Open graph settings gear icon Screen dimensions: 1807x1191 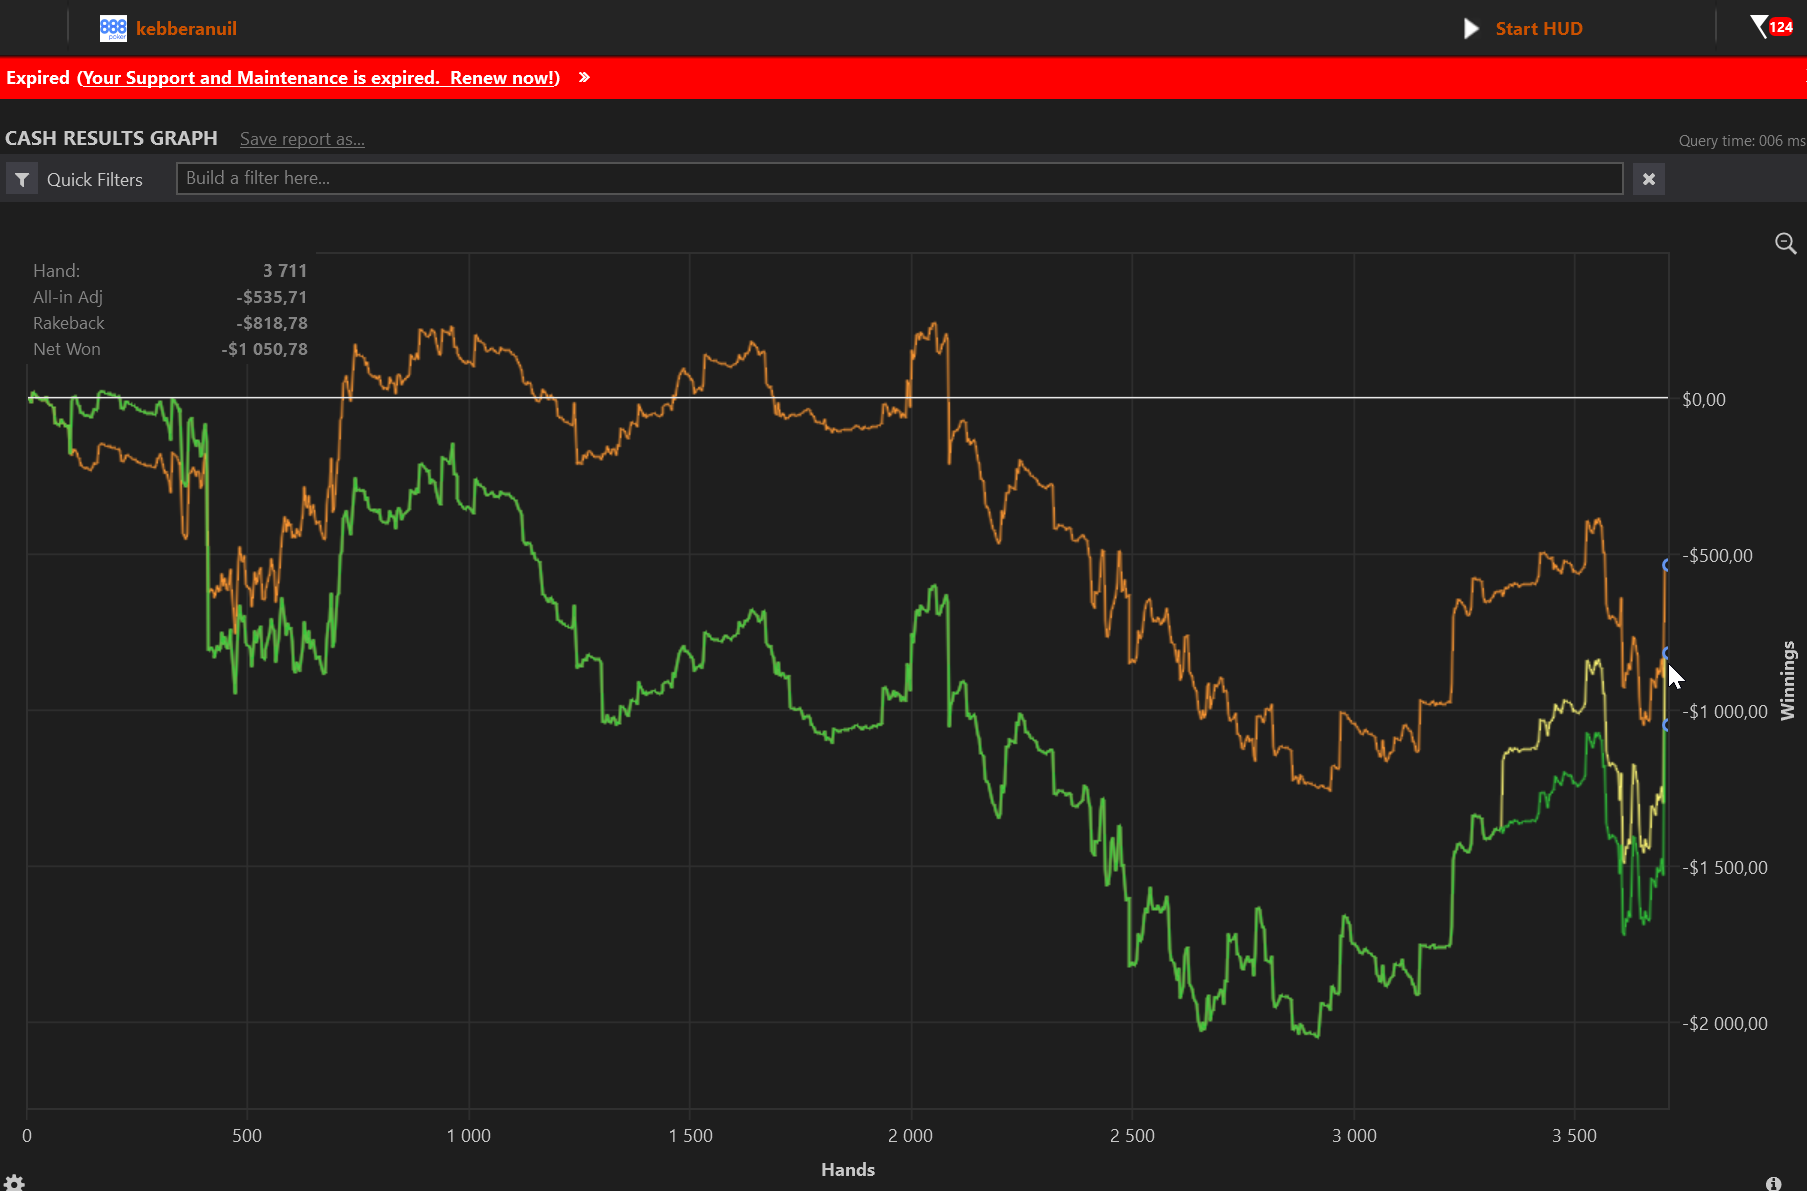point(14,1183)
